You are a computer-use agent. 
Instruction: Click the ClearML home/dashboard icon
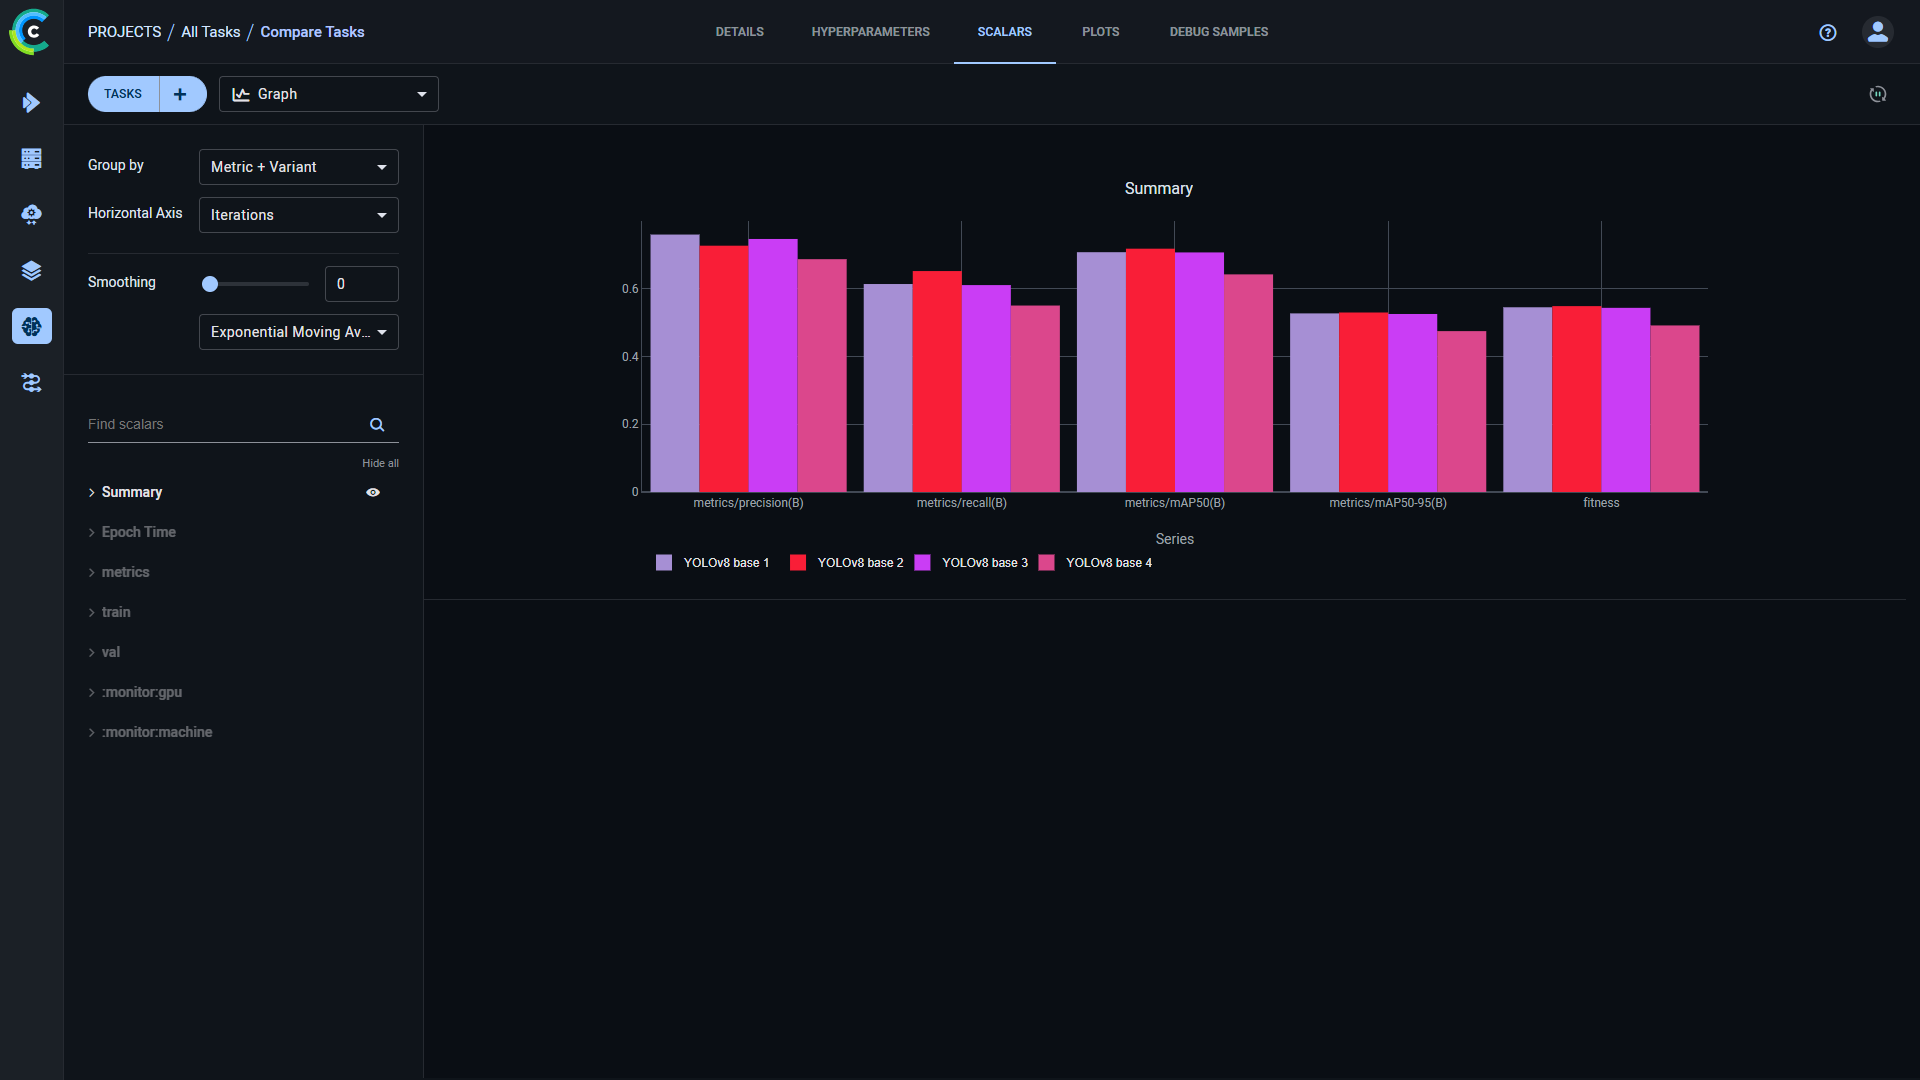click(32, 32)
